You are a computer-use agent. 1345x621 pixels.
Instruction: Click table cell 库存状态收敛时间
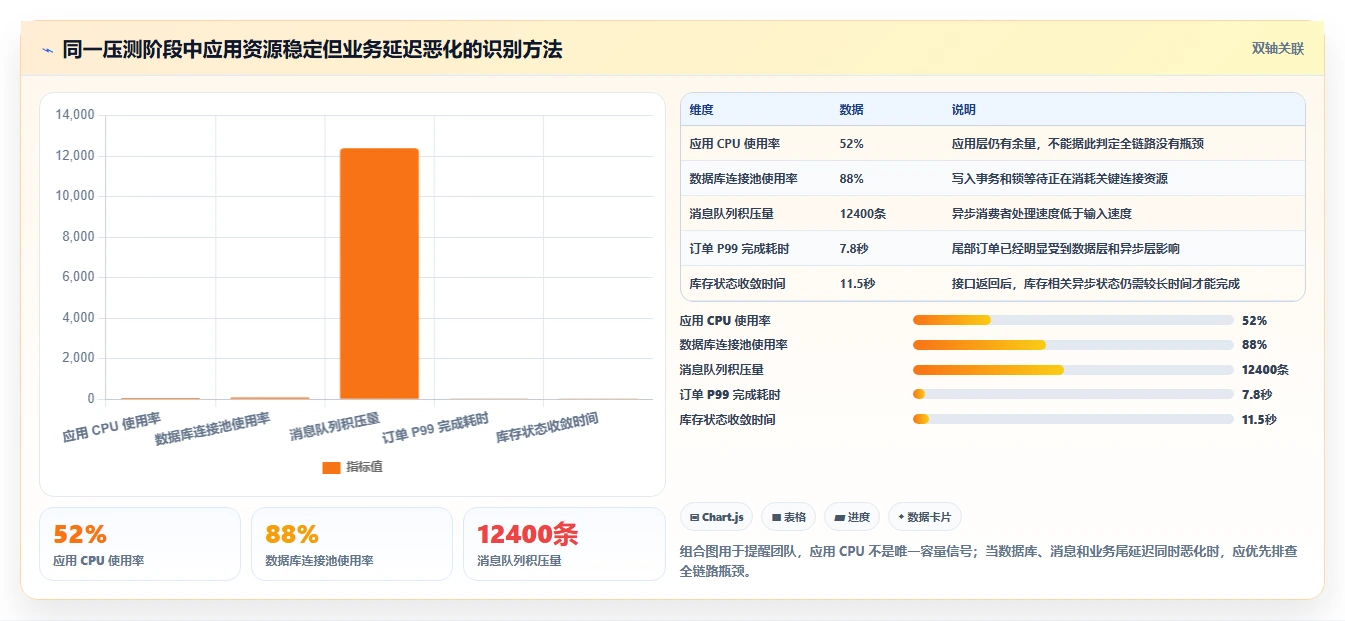coord(737,284)
